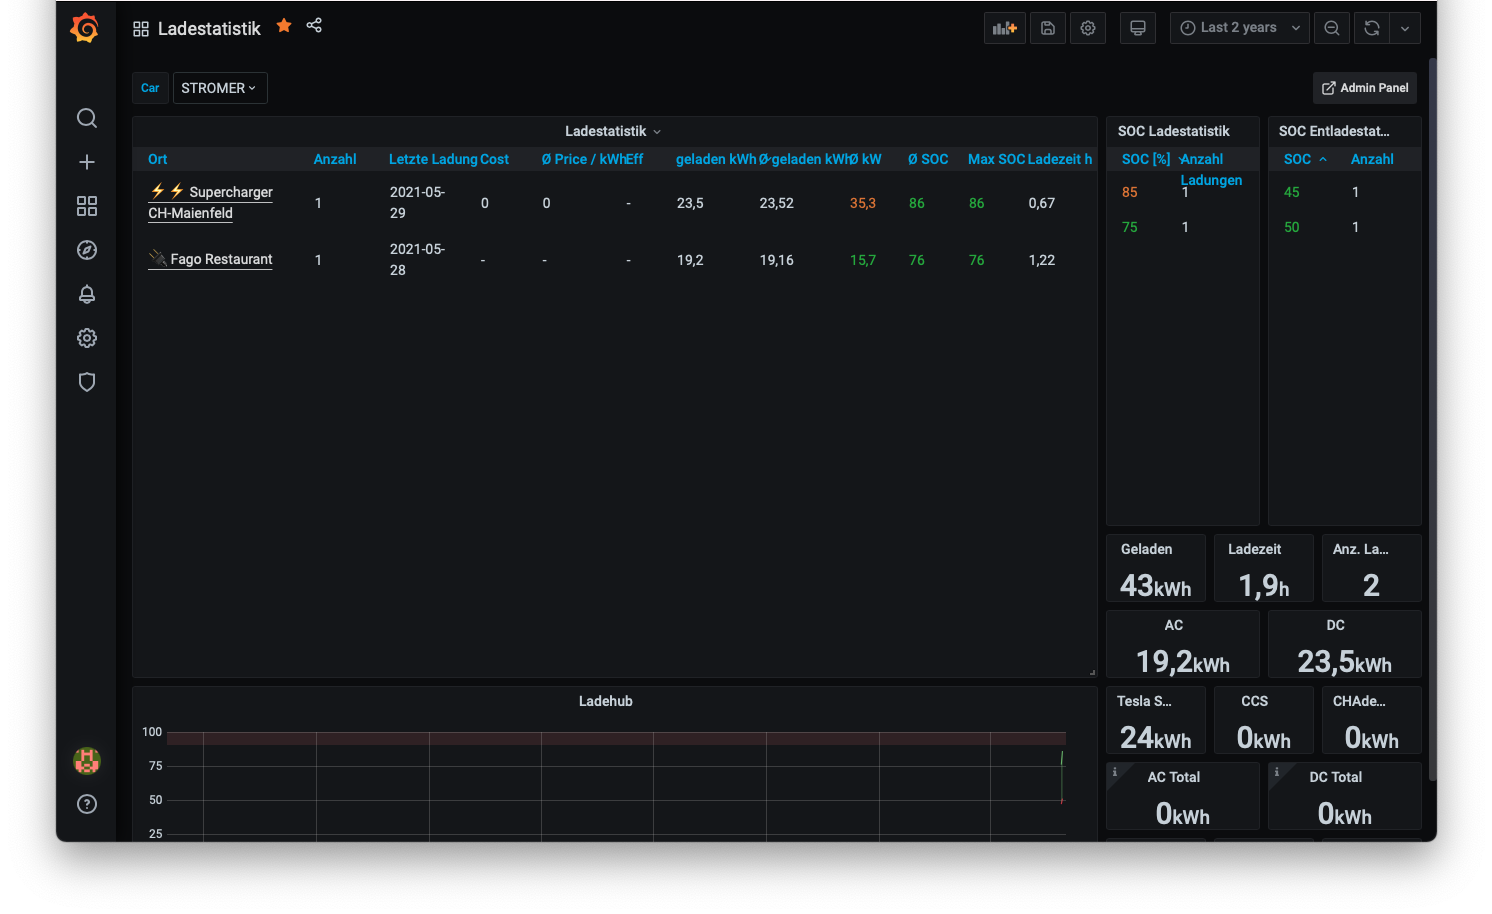The height and width of the screenshot is (914, 1492).
Task: Open the Configuration gear in sidebar
Action: [x=87, y=338]
